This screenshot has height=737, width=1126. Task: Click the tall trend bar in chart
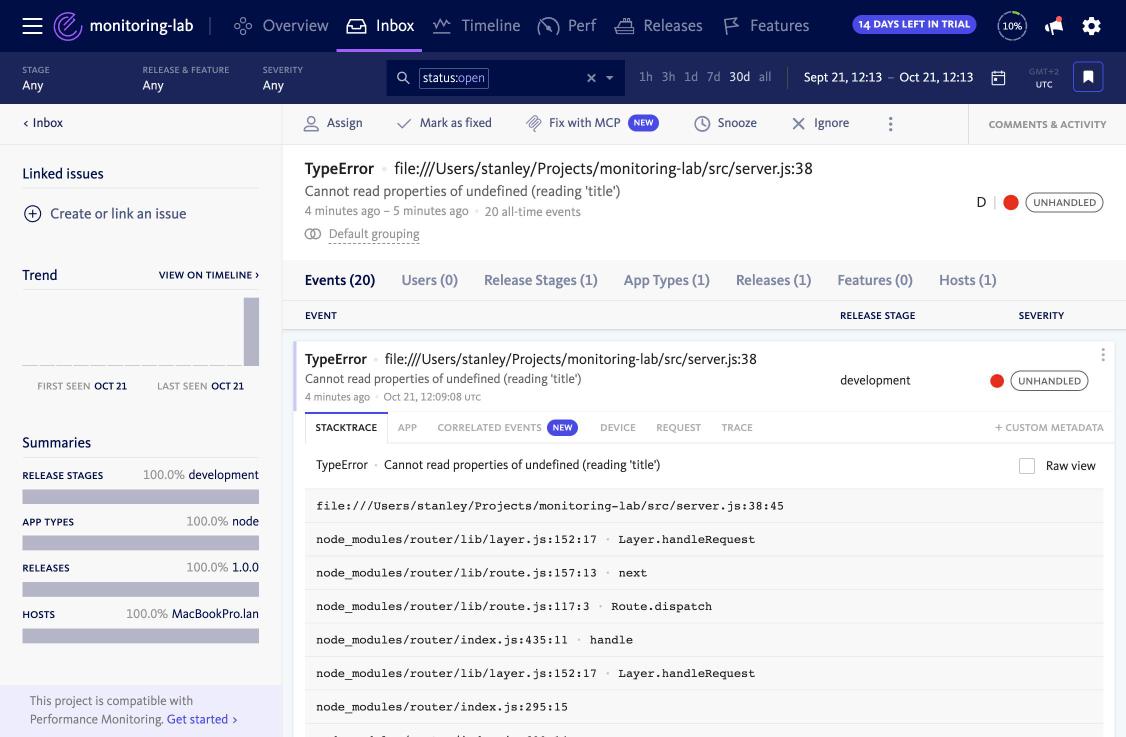coord(251,332)
